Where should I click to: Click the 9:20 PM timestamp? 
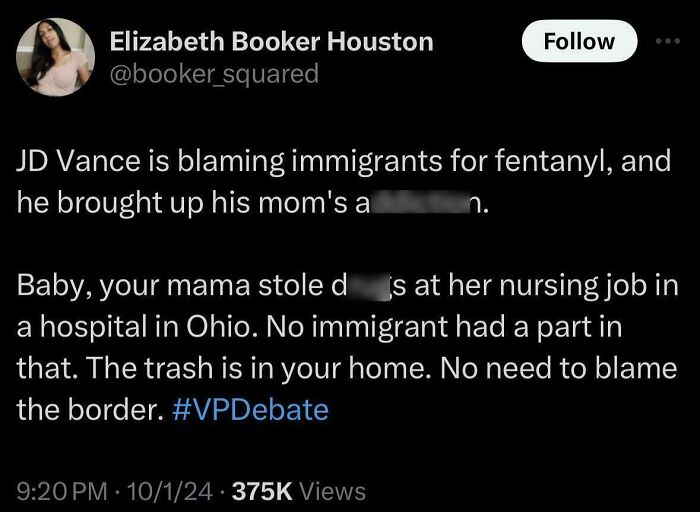(x=62, y=491)
